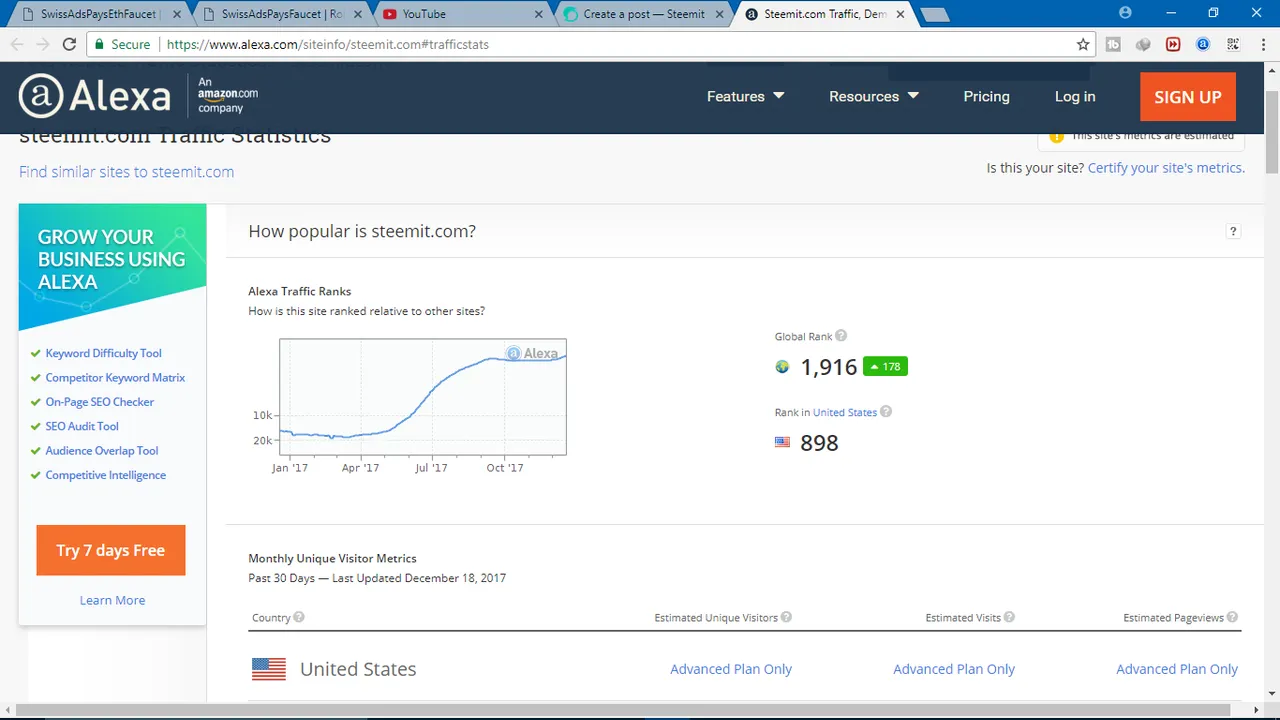Expand the Resources dropdown menu
The width and height of the screenshot is (1280, 720).
tap(873, 96)
